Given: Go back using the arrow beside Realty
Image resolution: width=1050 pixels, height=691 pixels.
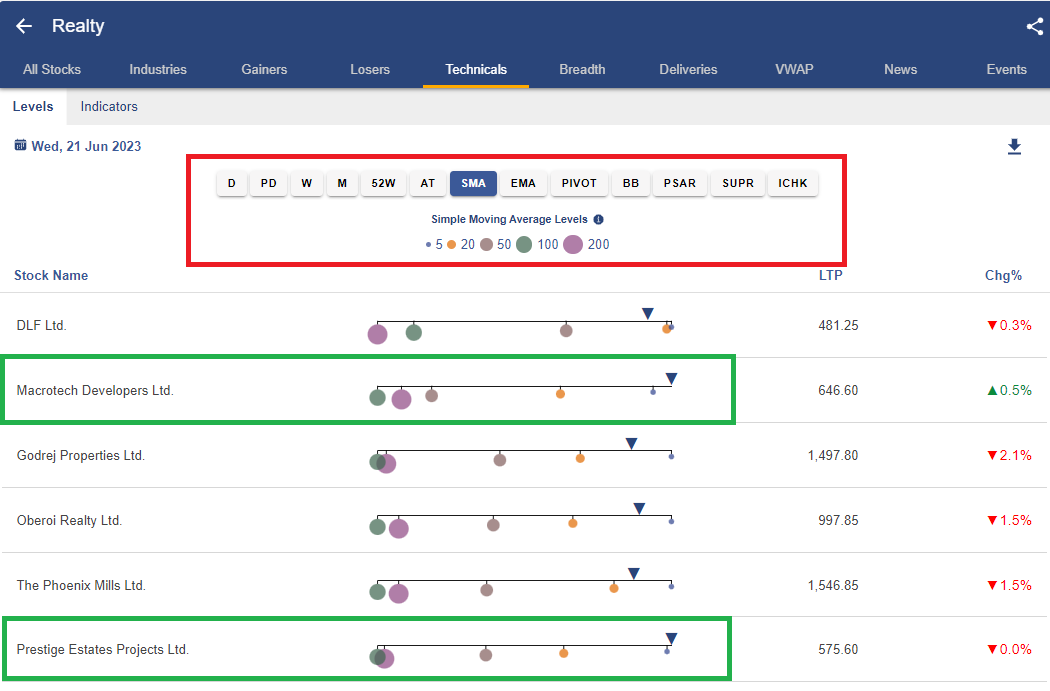Looking at the screenshot, I should pyautogui.click(x=24, y=26).
